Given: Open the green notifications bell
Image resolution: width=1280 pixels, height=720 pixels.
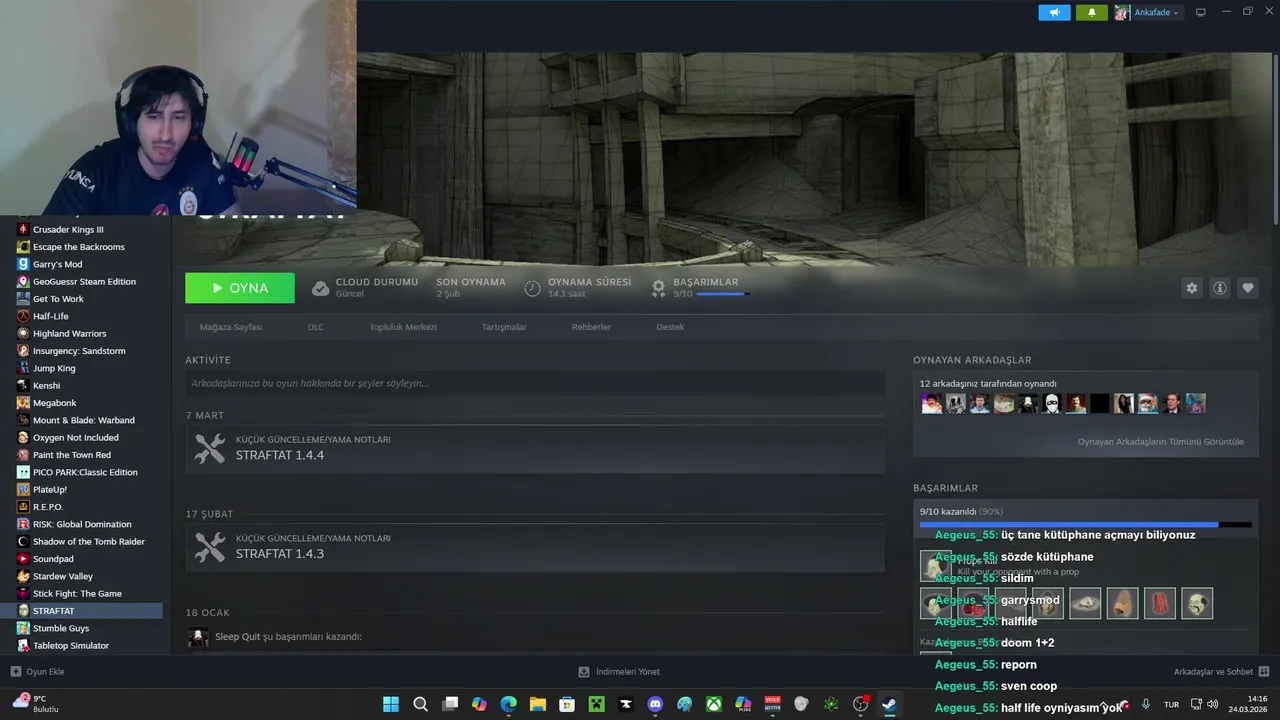Looking at the screenshot, I should pyautogui.click(x=1091, y=12).
